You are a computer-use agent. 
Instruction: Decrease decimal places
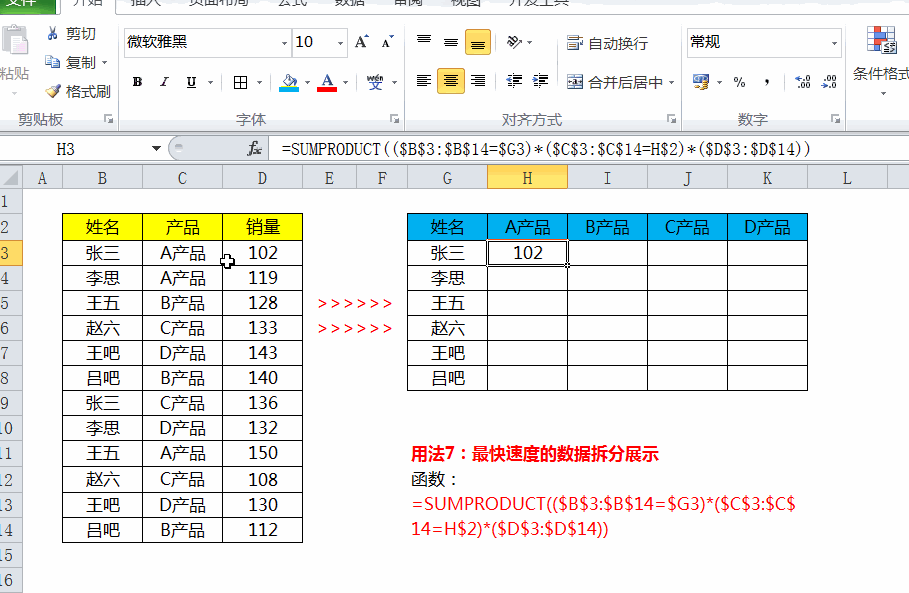830,82
